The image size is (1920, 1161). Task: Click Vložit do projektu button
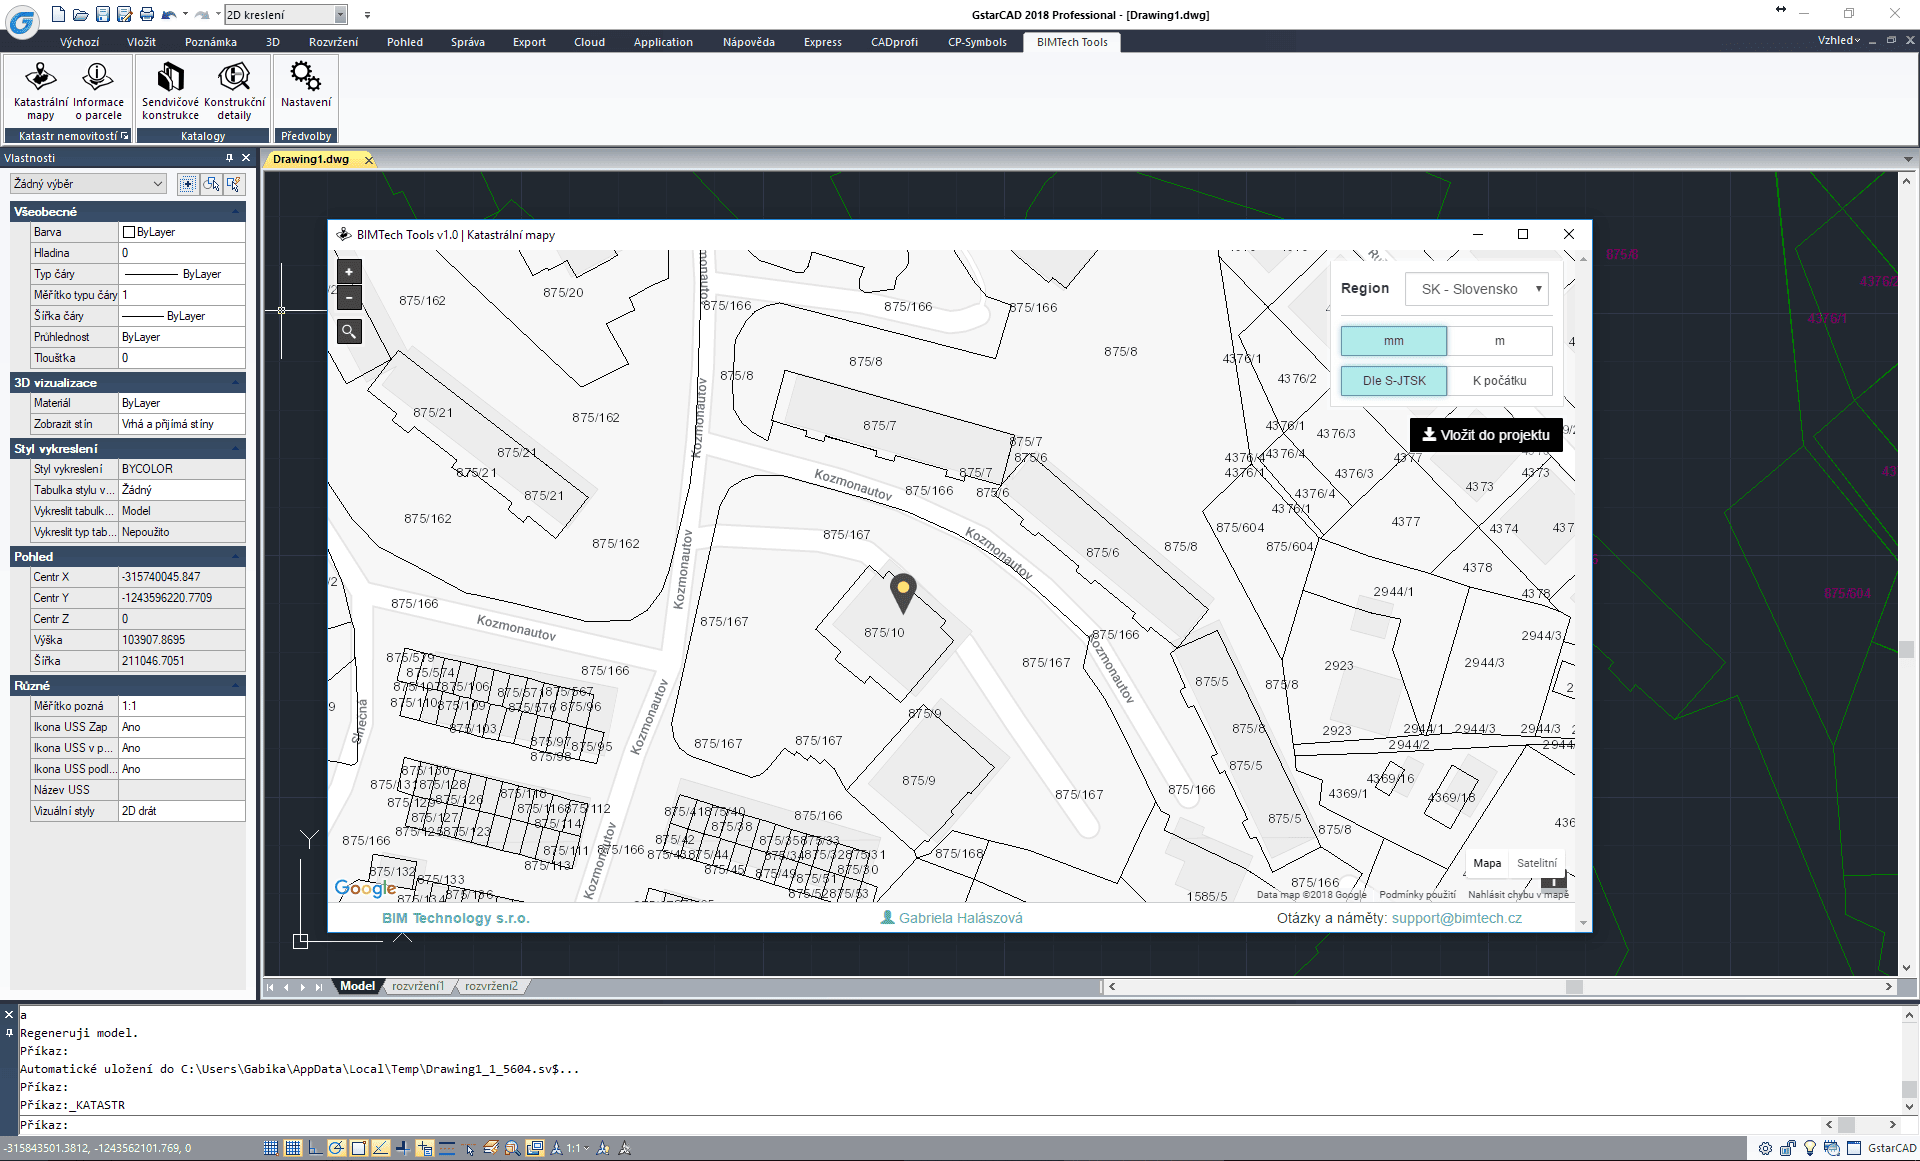(x=1486, y=435)
